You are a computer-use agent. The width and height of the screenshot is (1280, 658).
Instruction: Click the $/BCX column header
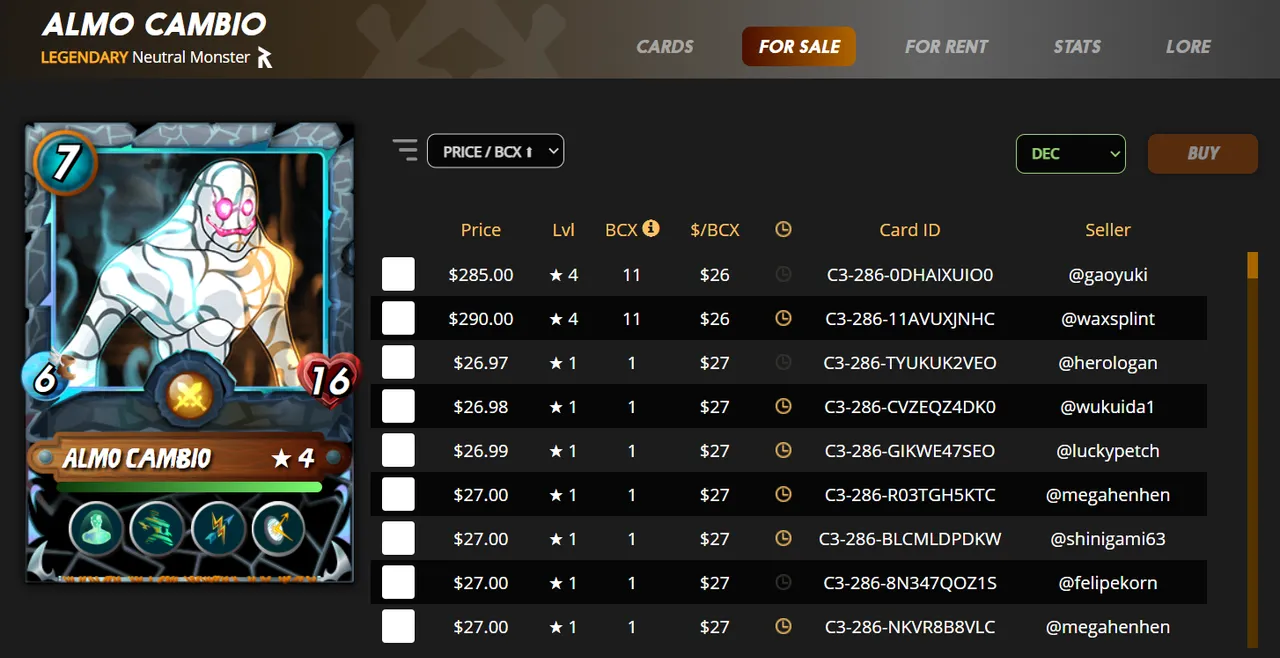pyautogui.click(x=715, y=229)
